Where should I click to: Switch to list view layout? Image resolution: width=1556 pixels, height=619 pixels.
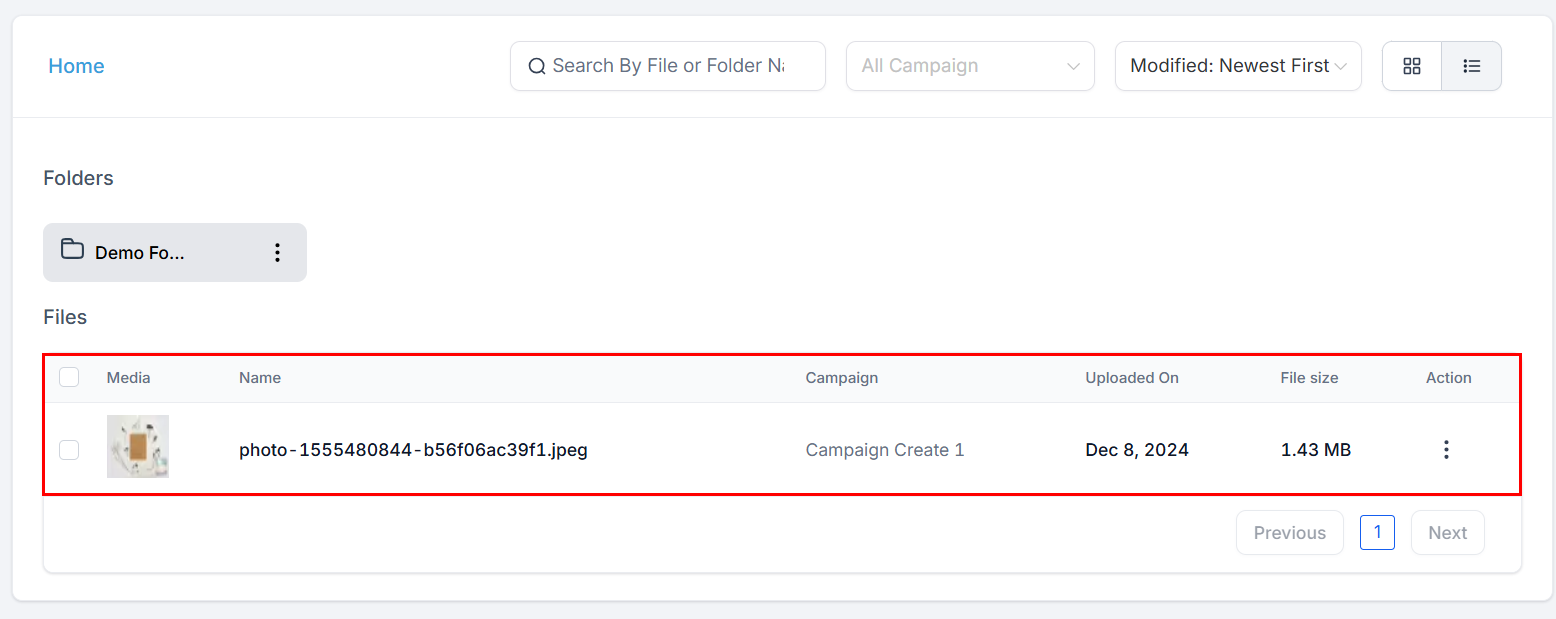(x=1471, y=66)
